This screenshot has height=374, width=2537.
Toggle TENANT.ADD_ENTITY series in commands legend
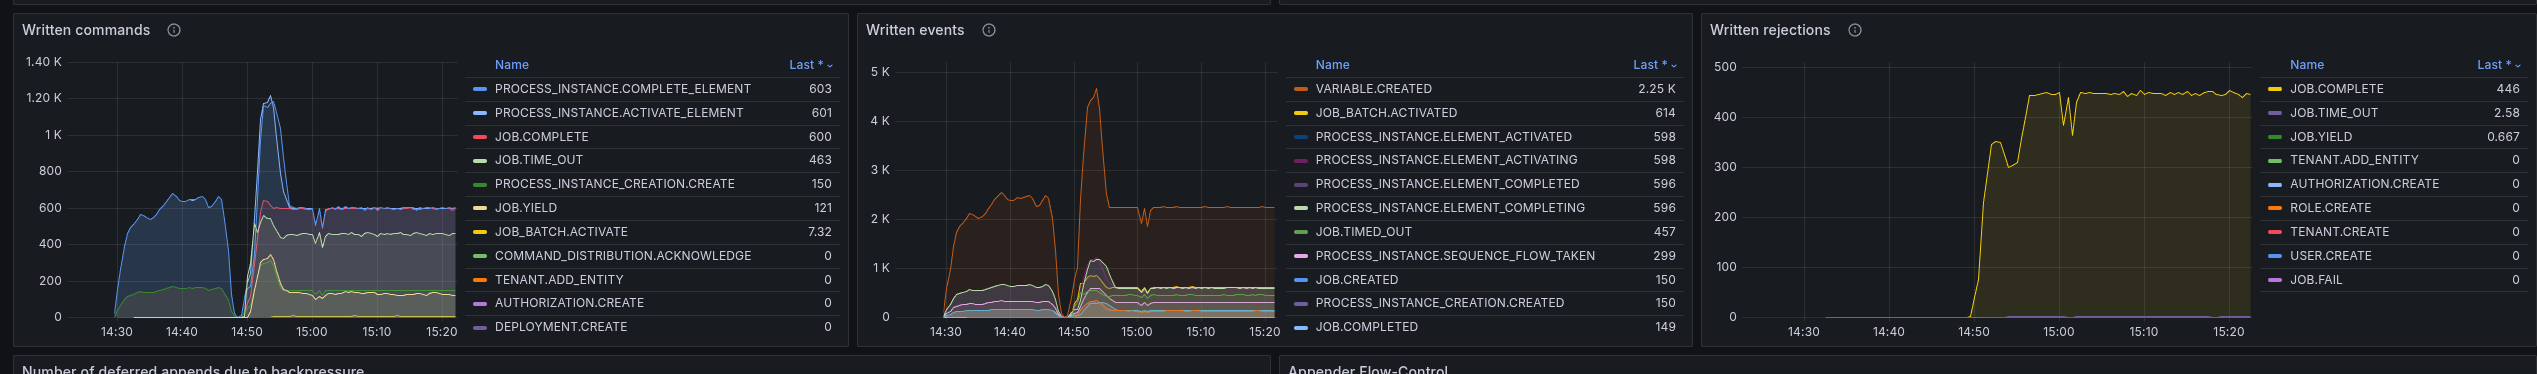coord(559,280)
